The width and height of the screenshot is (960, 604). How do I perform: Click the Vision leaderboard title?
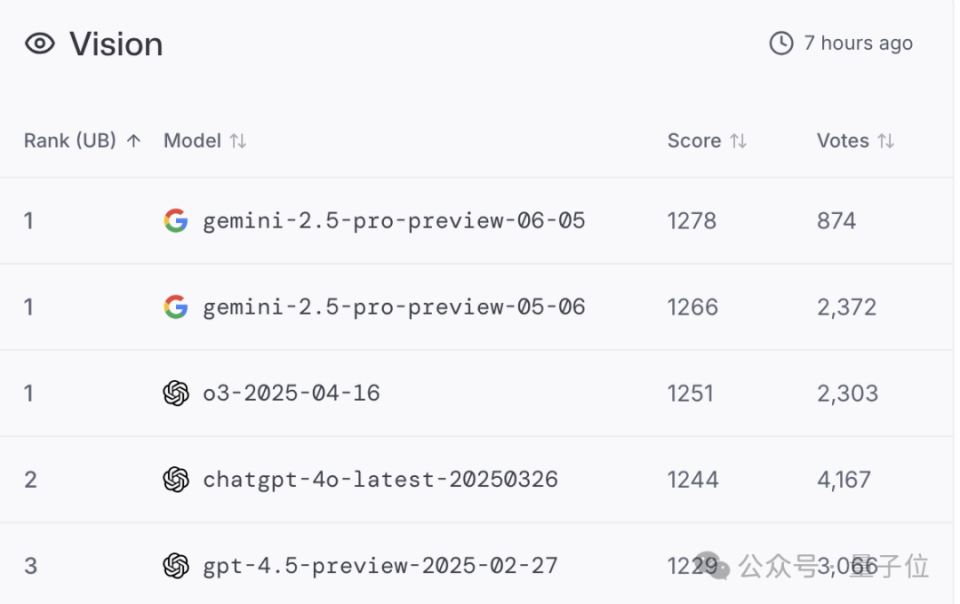(x=116, y=45)
